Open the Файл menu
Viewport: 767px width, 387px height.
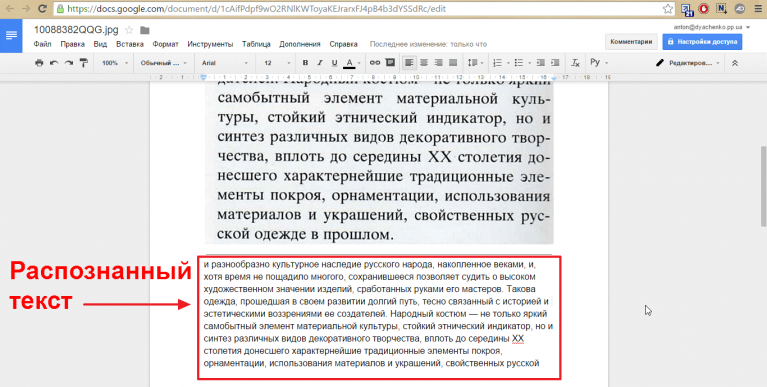(43, 44)
